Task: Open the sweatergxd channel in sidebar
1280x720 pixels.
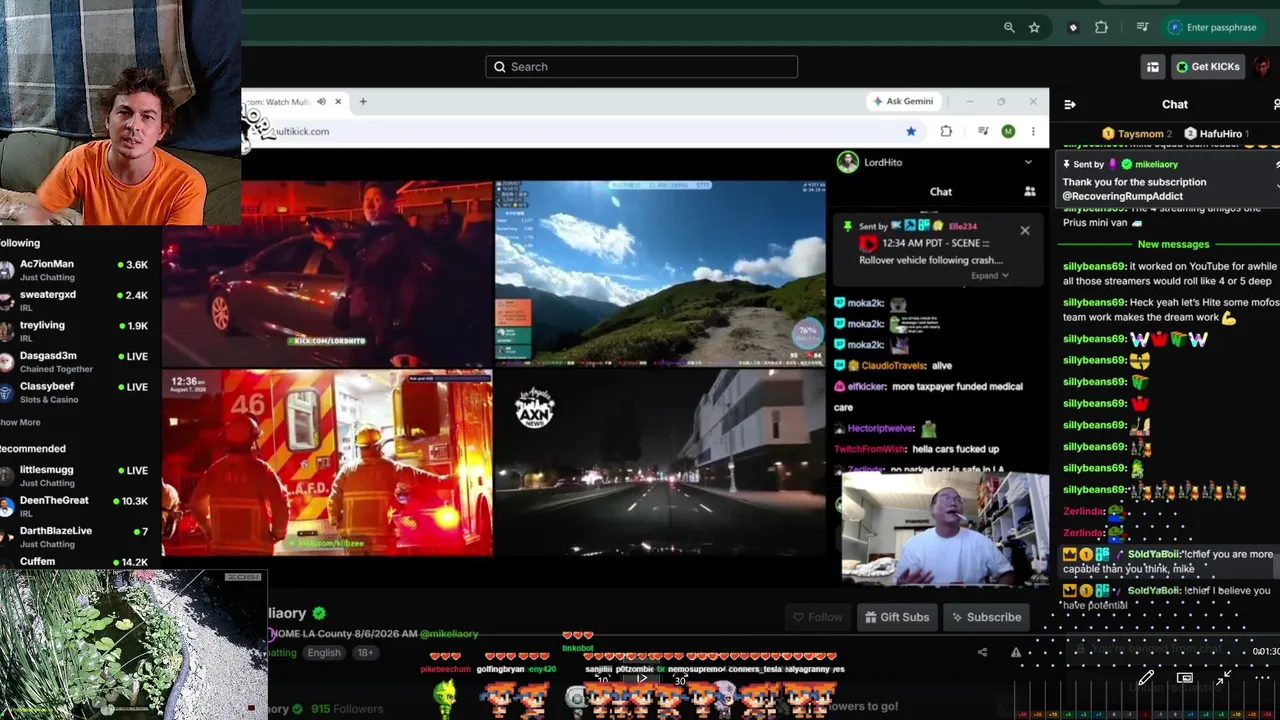Action: click(x=75, y=301)
